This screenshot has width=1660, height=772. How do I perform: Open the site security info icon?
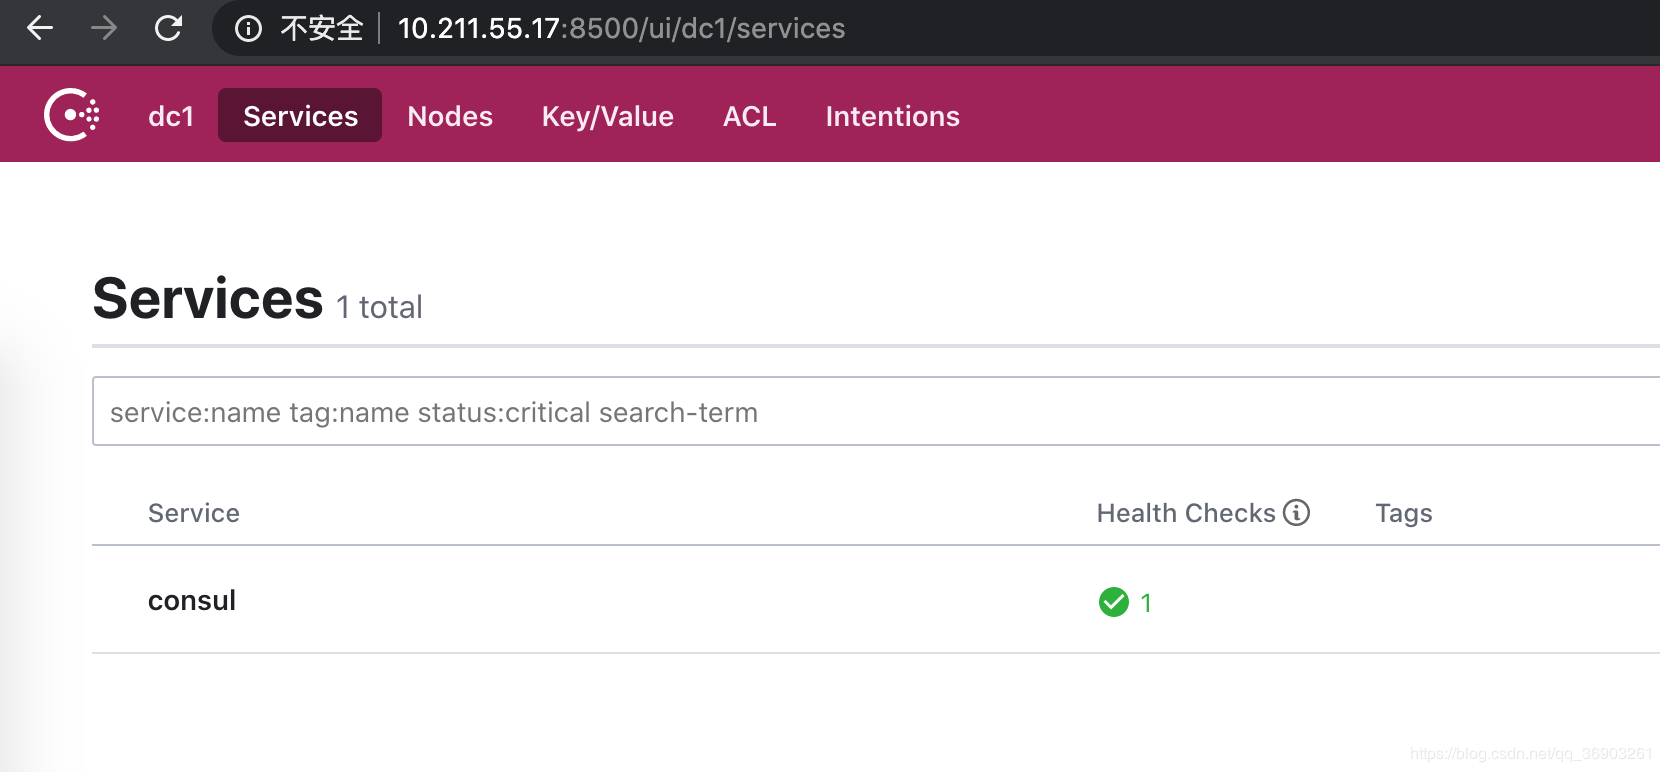click(248, 29)
